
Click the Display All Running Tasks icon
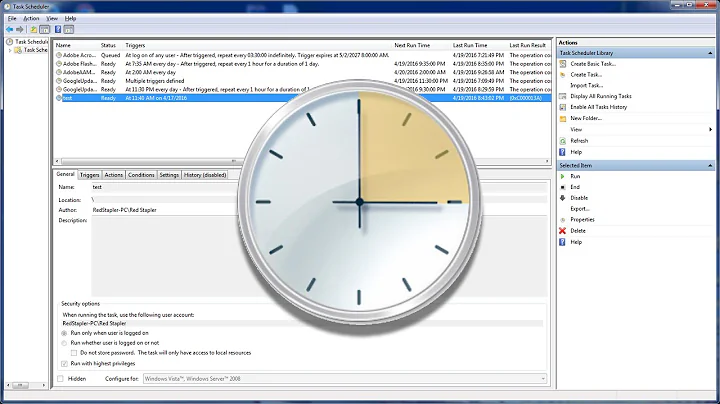(563, 96)
